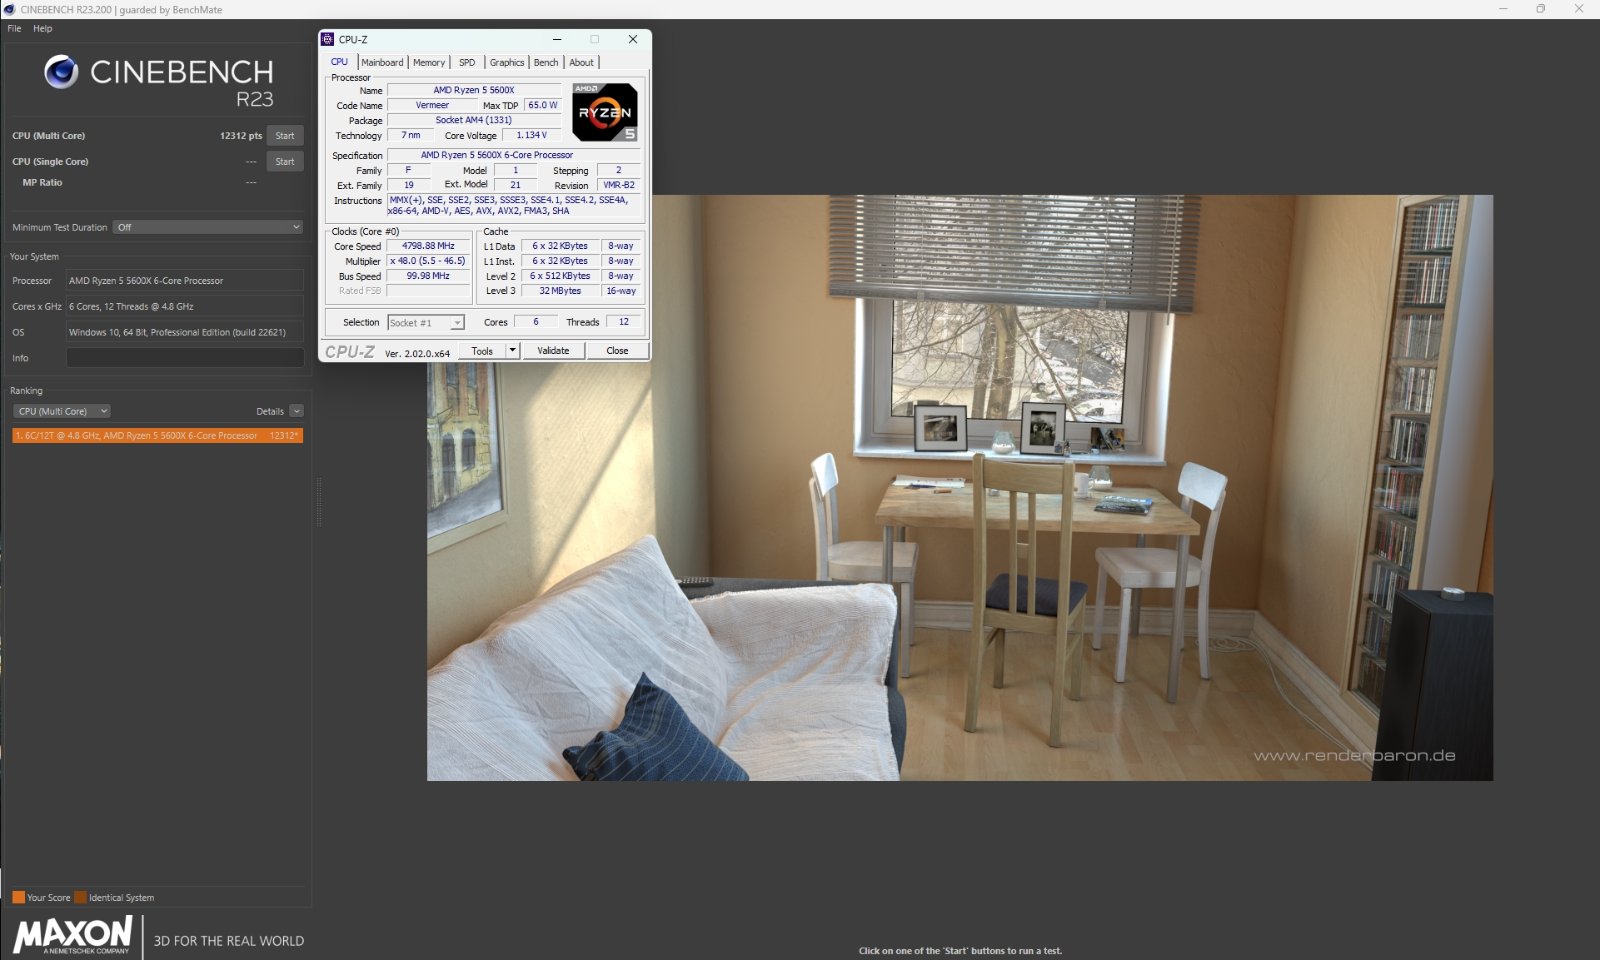The image size is (1600, 960).
Task: Switch to the CPU tab in CPU-Z
Action: [340, 62]
